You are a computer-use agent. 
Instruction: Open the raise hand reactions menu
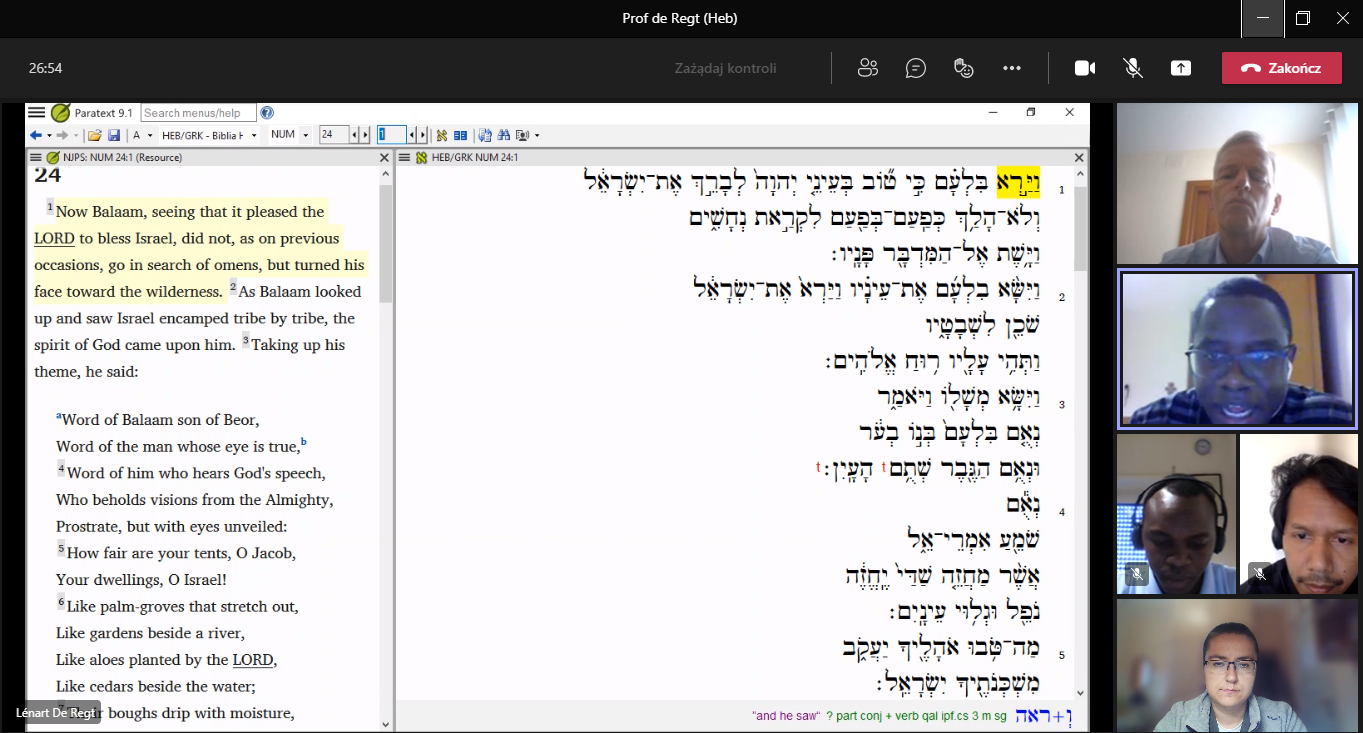coord(963,68)
